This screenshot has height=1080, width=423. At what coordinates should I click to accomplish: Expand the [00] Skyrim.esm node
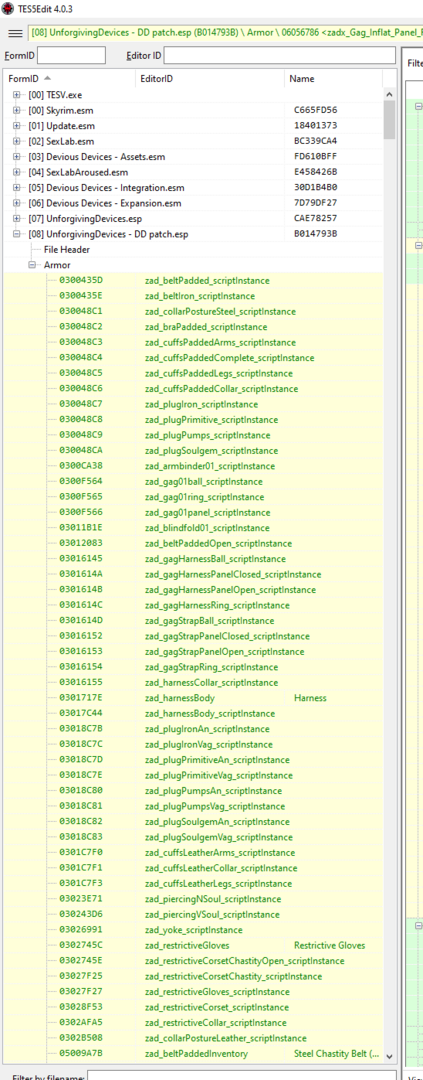pos(17,110)
